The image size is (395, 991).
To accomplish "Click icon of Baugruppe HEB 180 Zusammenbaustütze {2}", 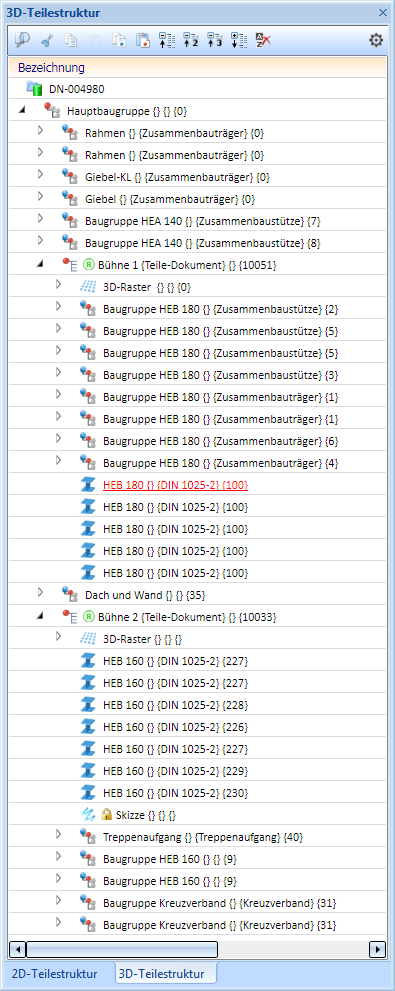I will point(87,309).
